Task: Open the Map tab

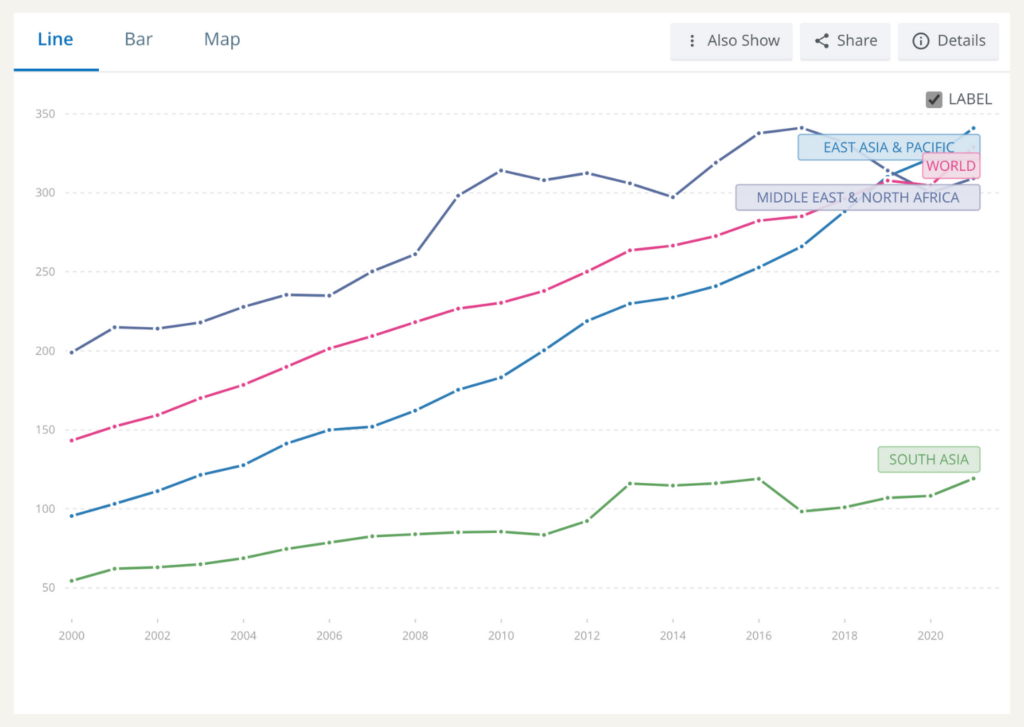Action: [x=222, y=40]
